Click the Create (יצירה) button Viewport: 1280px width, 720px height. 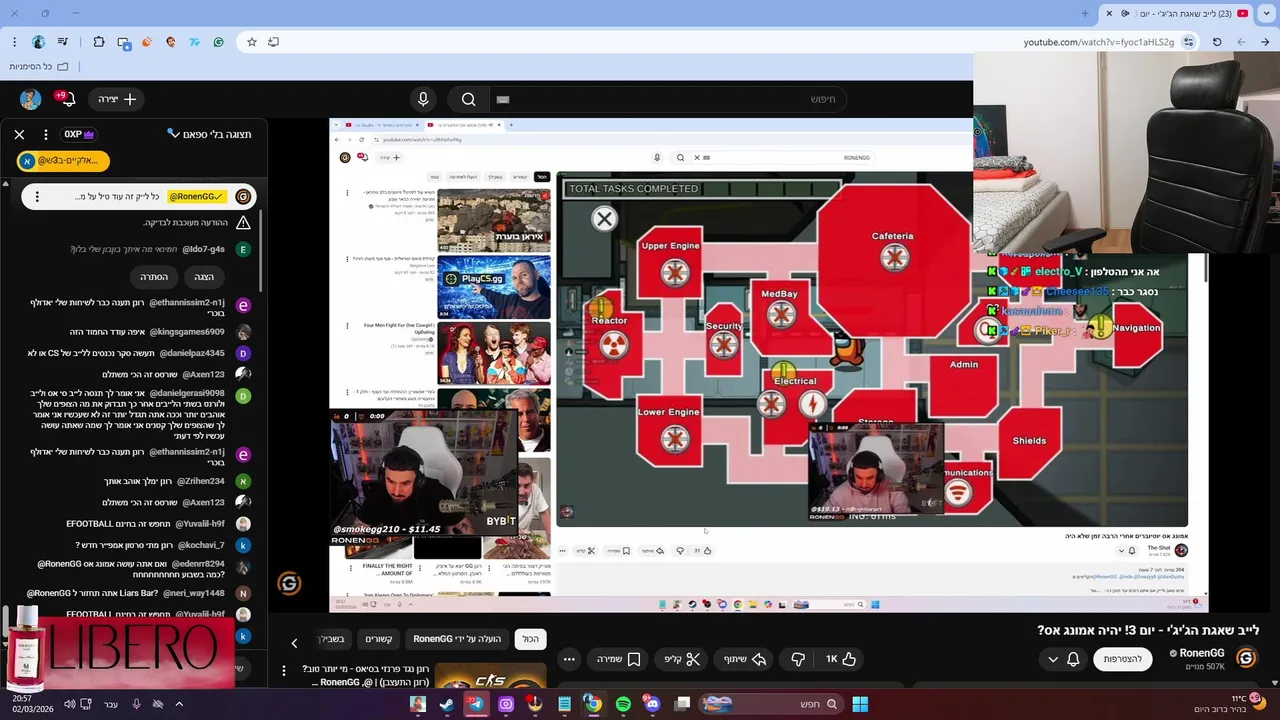(117, 99)
